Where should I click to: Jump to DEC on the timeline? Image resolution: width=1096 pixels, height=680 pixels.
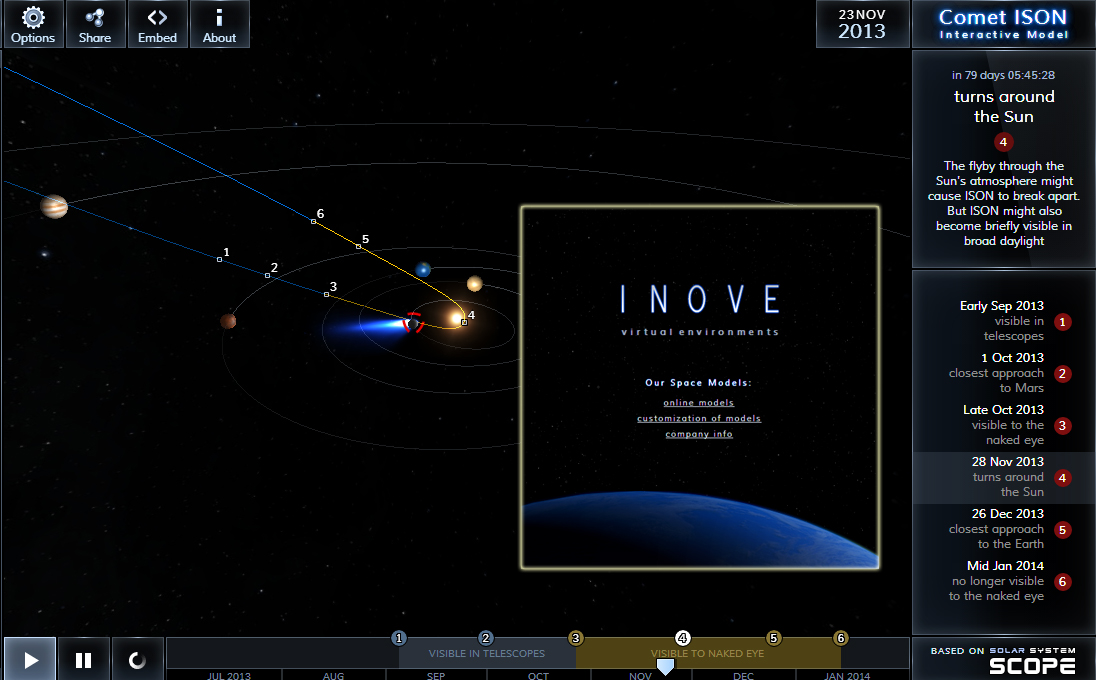click(744, 676)
